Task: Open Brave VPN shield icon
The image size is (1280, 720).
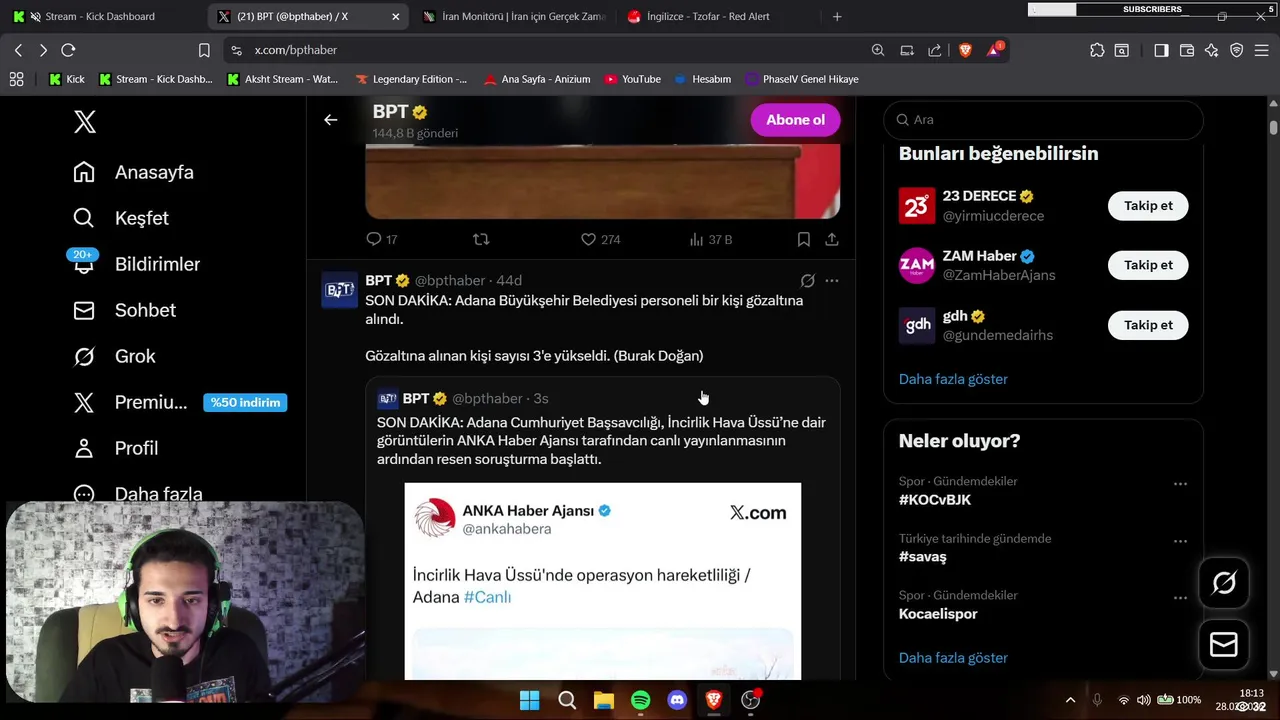Action: tap(1237, 50)
